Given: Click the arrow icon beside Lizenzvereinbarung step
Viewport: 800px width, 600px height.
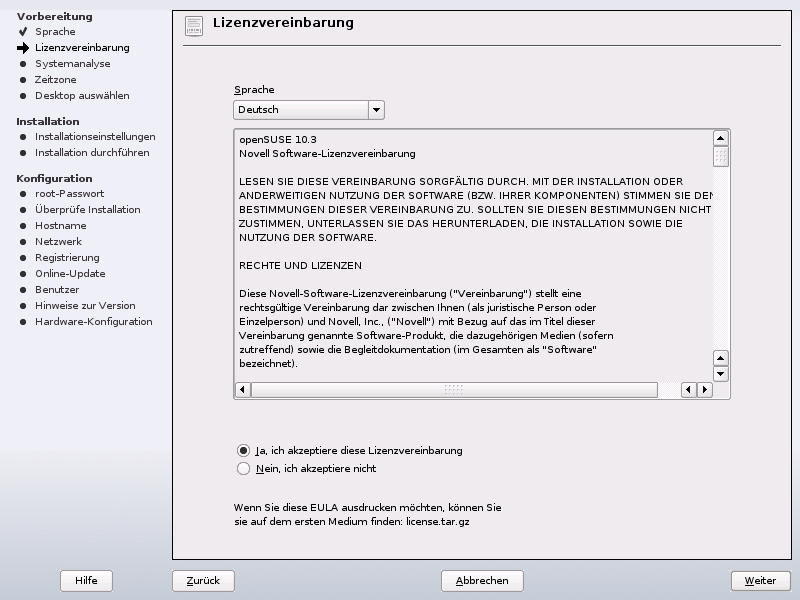Looking at the screenshot, I should [x=23, y=48].
